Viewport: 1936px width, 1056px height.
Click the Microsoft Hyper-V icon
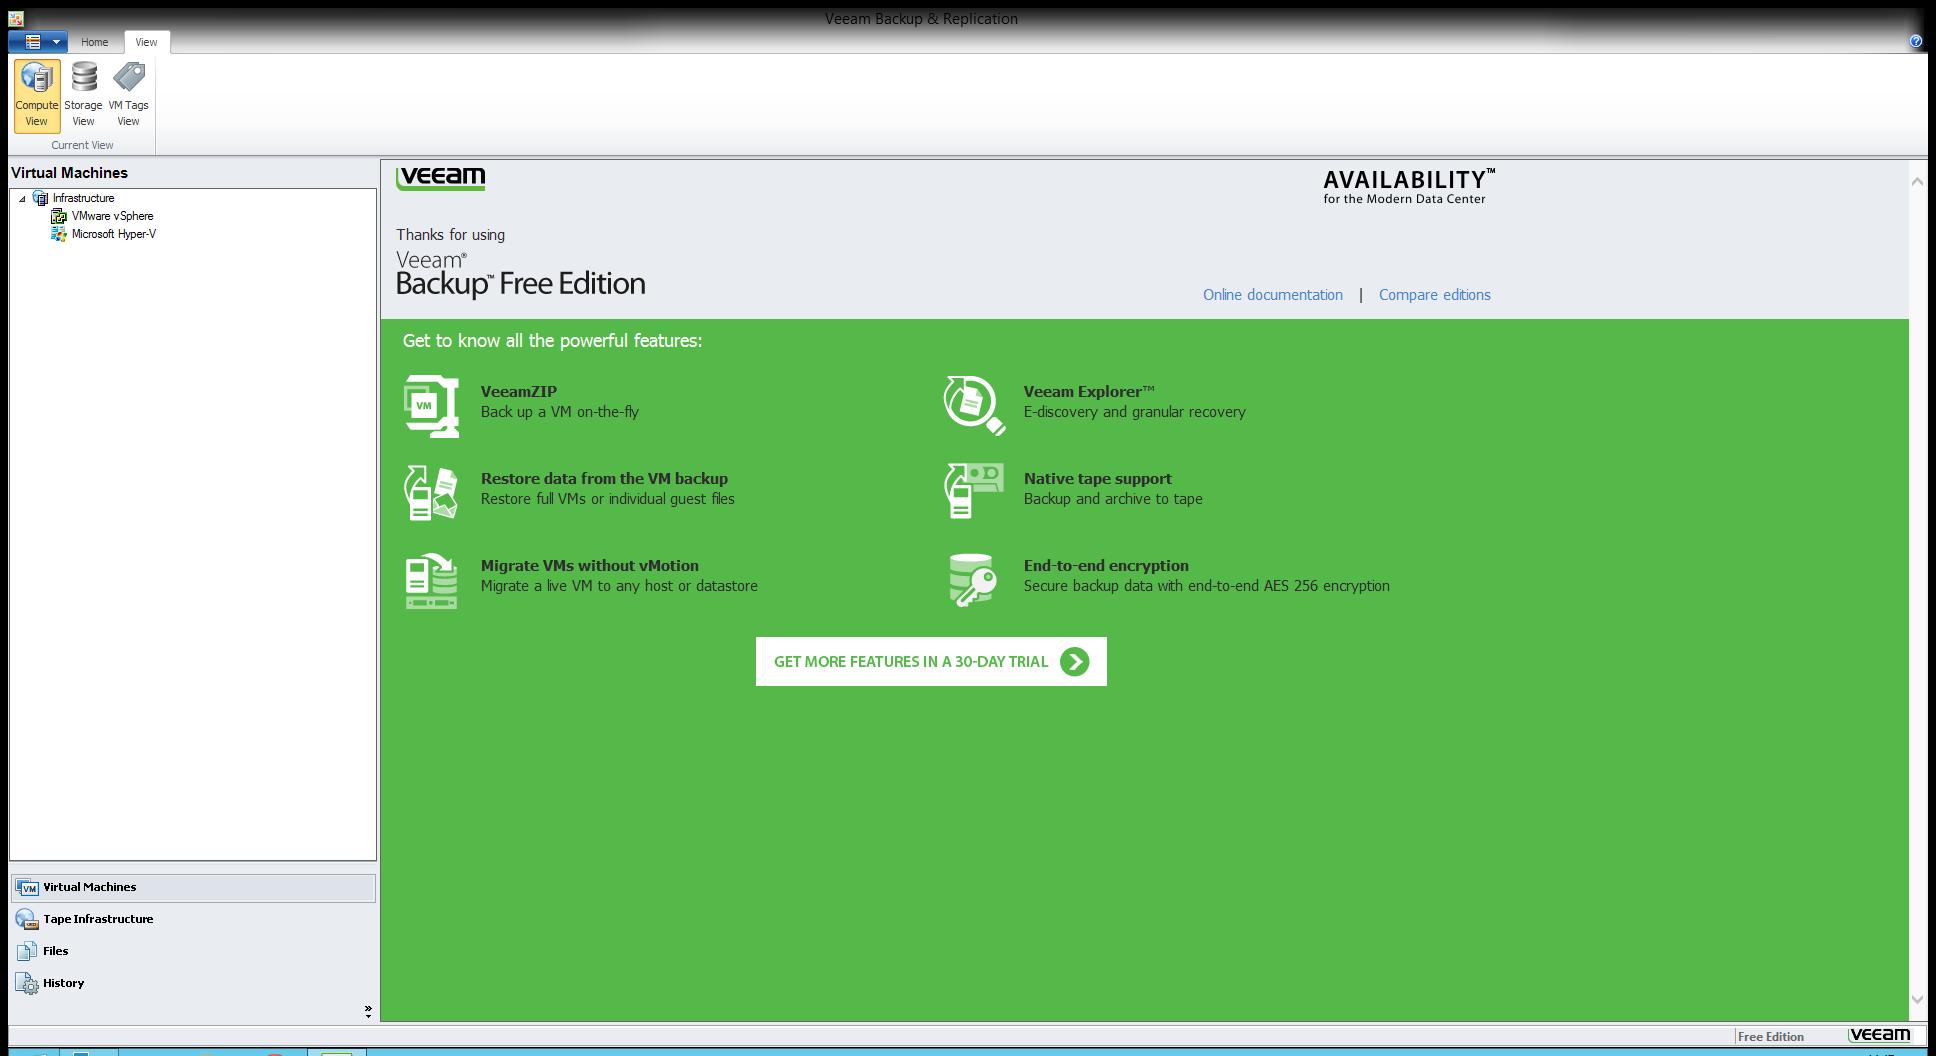coord(59,234)
